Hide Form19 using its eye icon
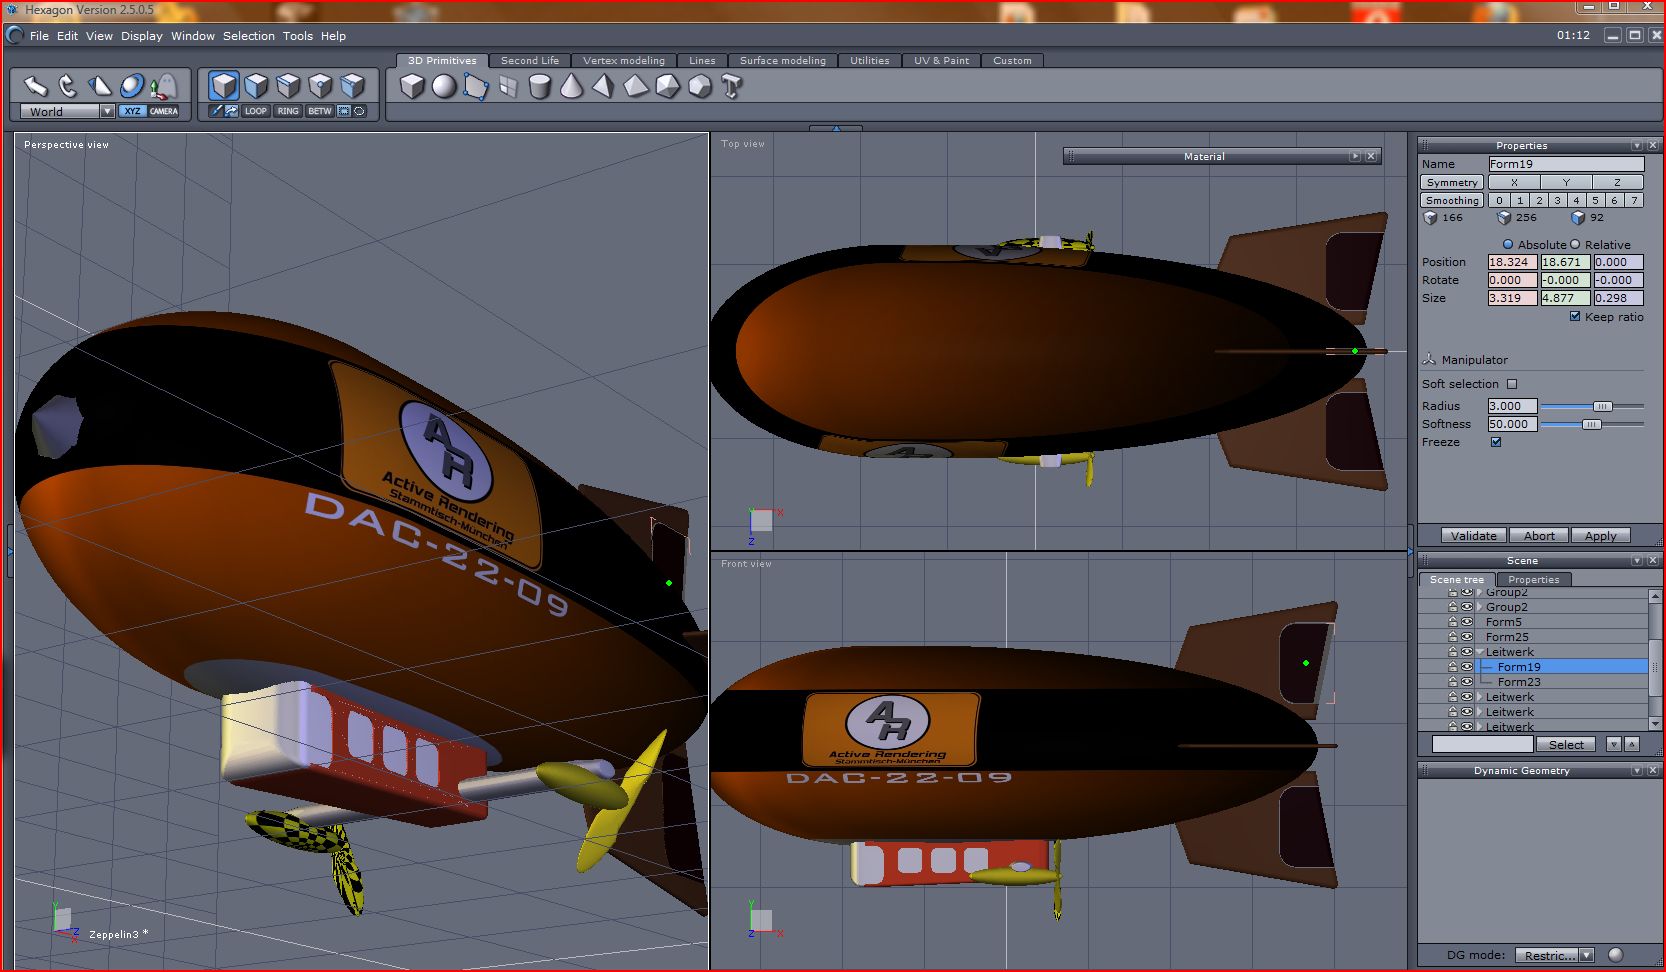This screenshot has height=972, width=1666. (x=1467, y=667)
